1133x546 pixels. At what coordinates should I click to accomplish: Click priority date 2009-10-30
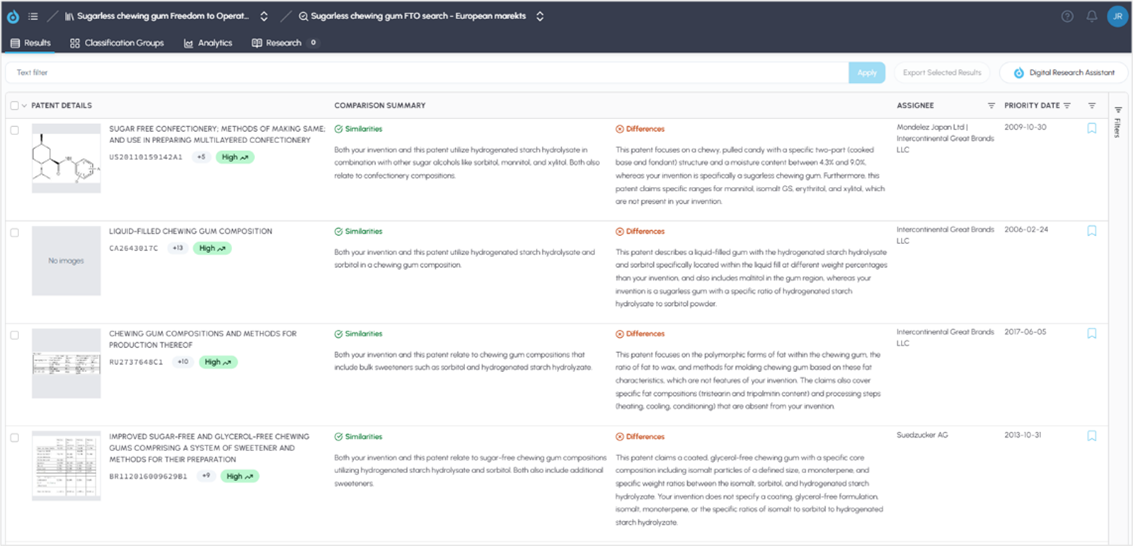tap(1025, 128)
